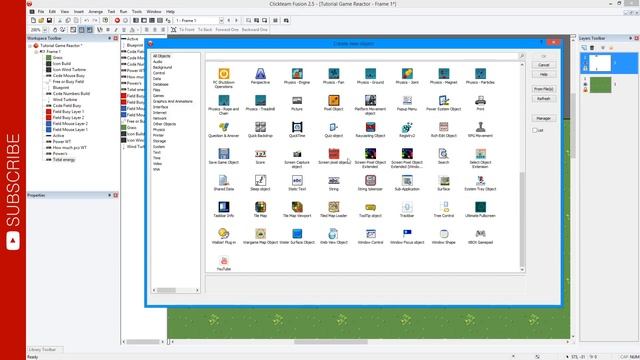This screenshot has height=360, width=640.
Task: Collapse the Frame 1 tree node
Action: pos(36,52)
